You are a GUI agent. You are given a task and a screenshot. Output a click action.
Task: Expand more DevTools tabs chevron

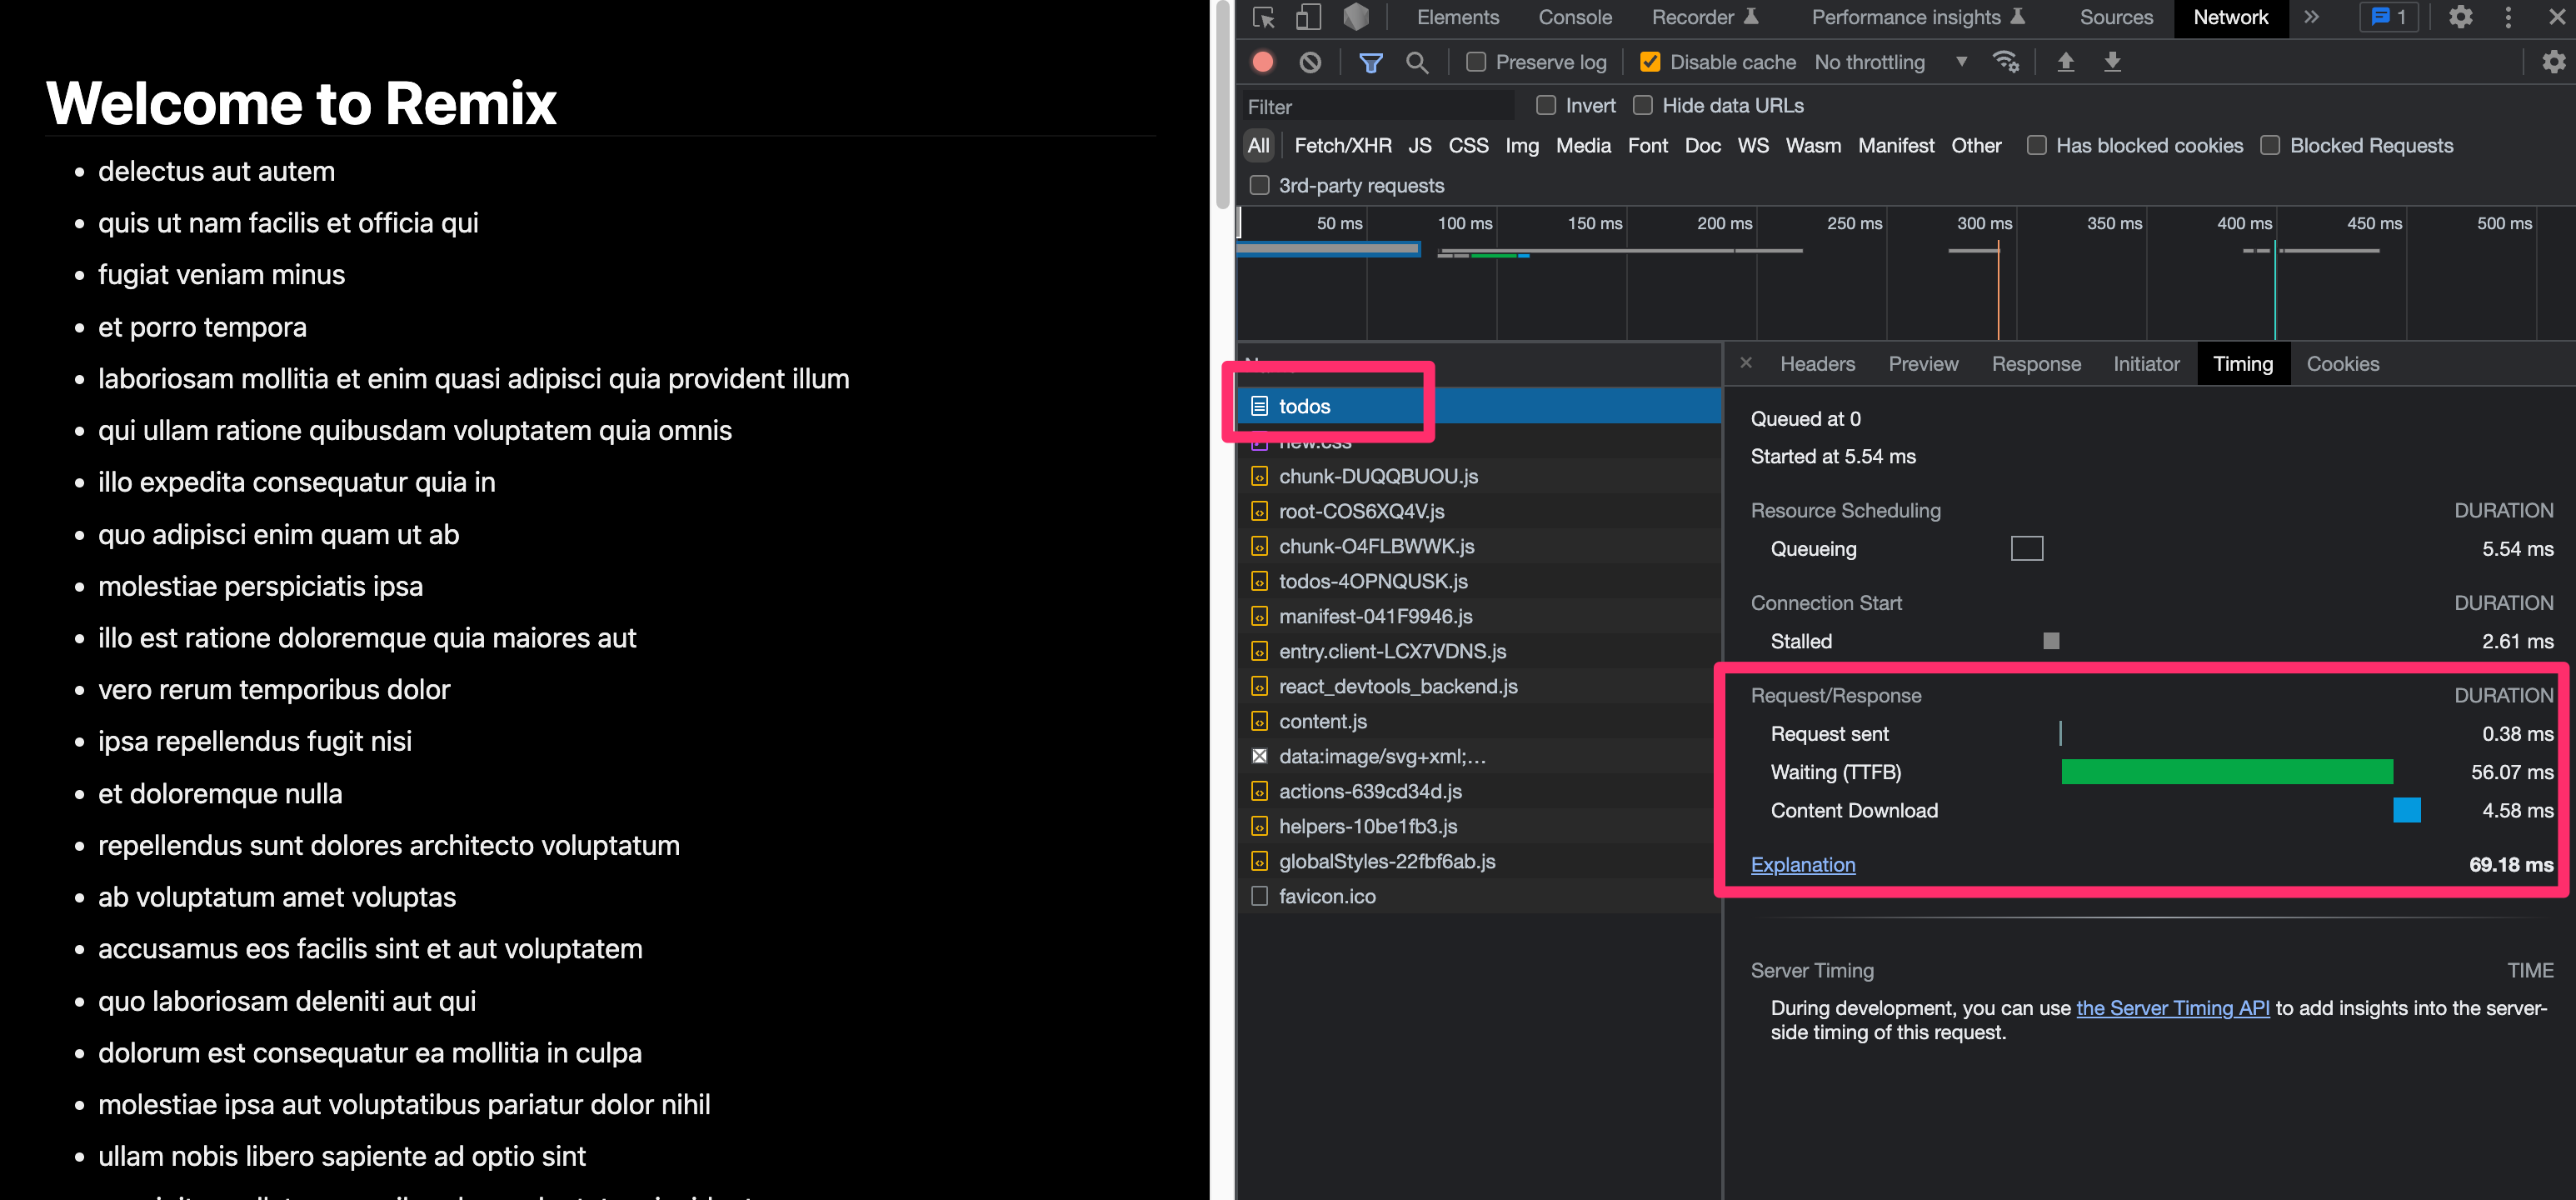pyautogui.click(x=2311, y=17)
